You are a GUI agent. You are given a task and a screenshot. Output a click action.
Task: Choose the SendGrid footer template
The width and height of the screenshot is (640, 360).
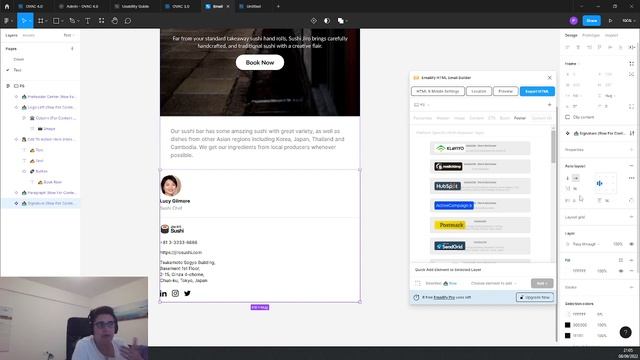[x=480, y=246]
